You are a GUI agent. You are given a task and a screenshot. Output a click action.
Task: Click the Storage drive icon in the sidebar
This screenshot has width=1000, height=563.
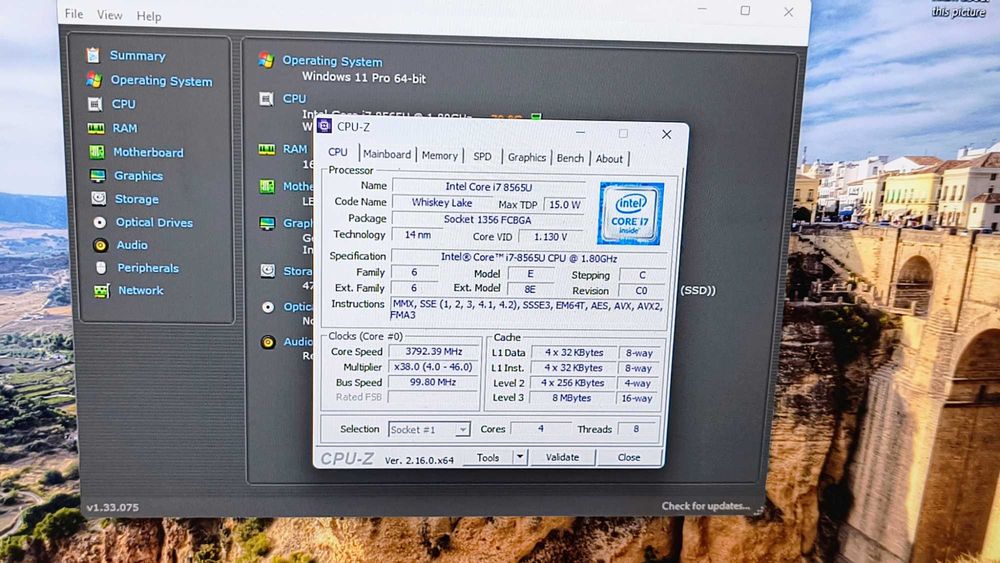(x=98, y=198)
